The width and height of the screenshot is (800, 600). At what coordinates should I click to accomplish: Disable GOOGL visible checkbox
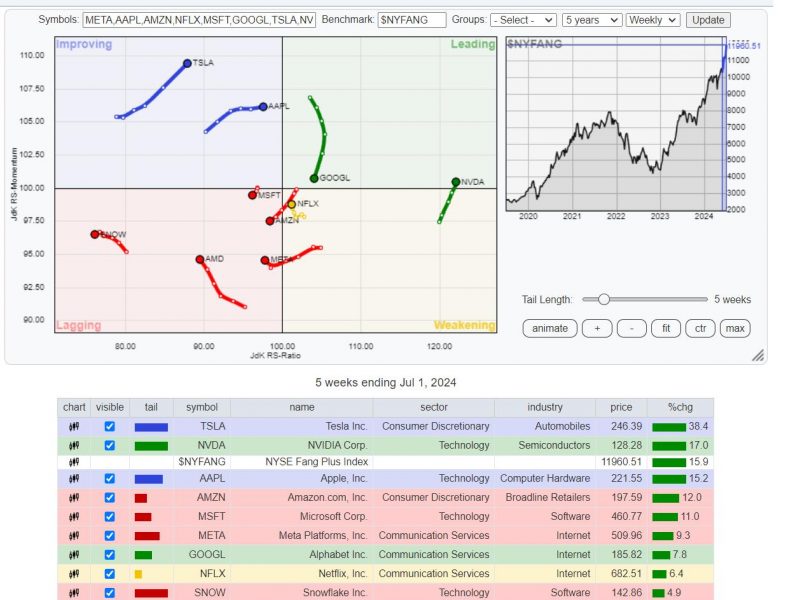pos(110,555)
